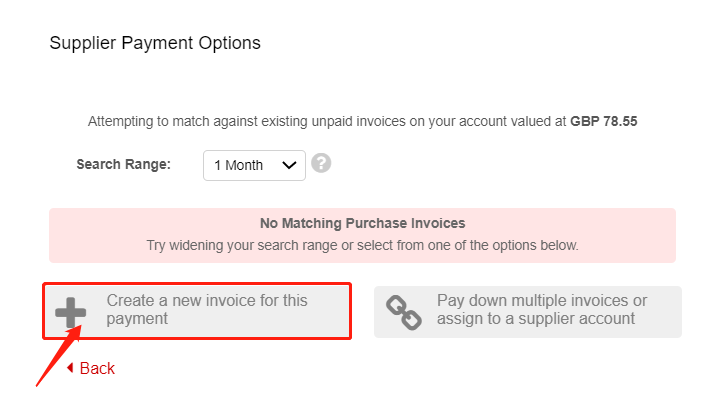Expand the dropdown using its chevron arrow
This screenshot has height=417, width=726.
tap(290, 165)
